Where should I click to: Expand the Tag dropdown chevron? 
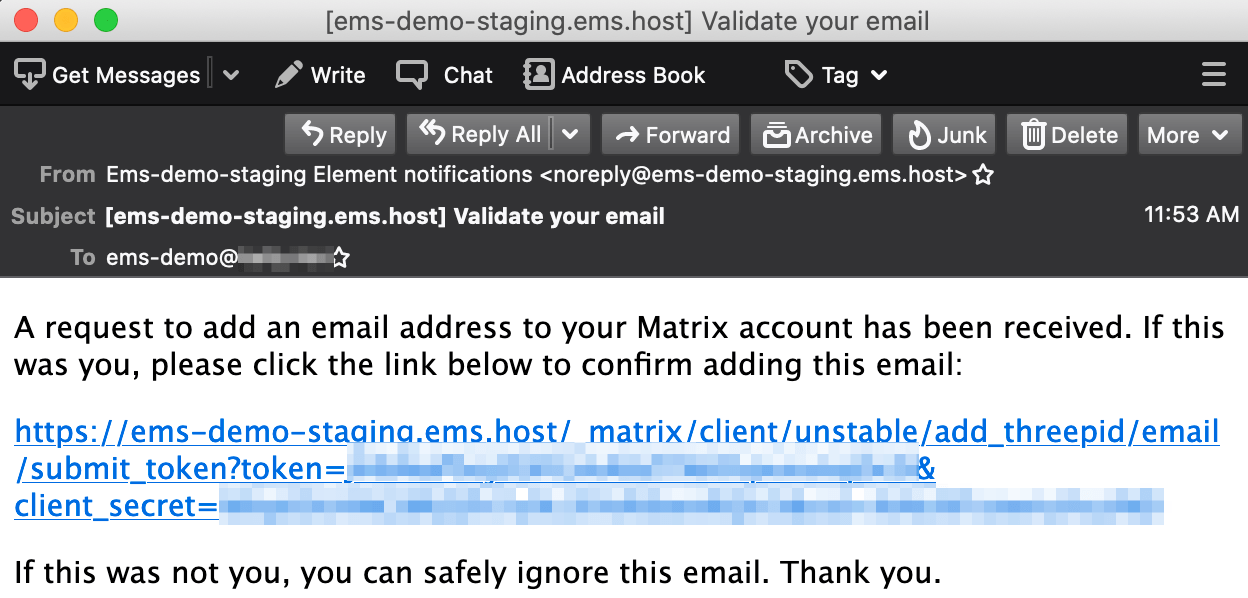point(879,75)
